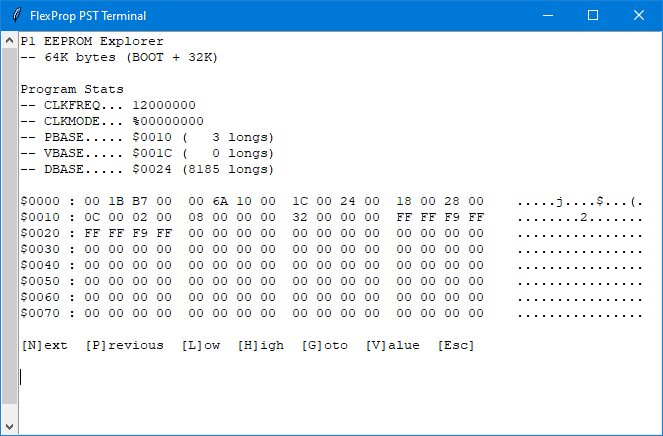Click the $0000 address row label
The image size is (663, 436).
pyautogui.click(x=40, y=201)
